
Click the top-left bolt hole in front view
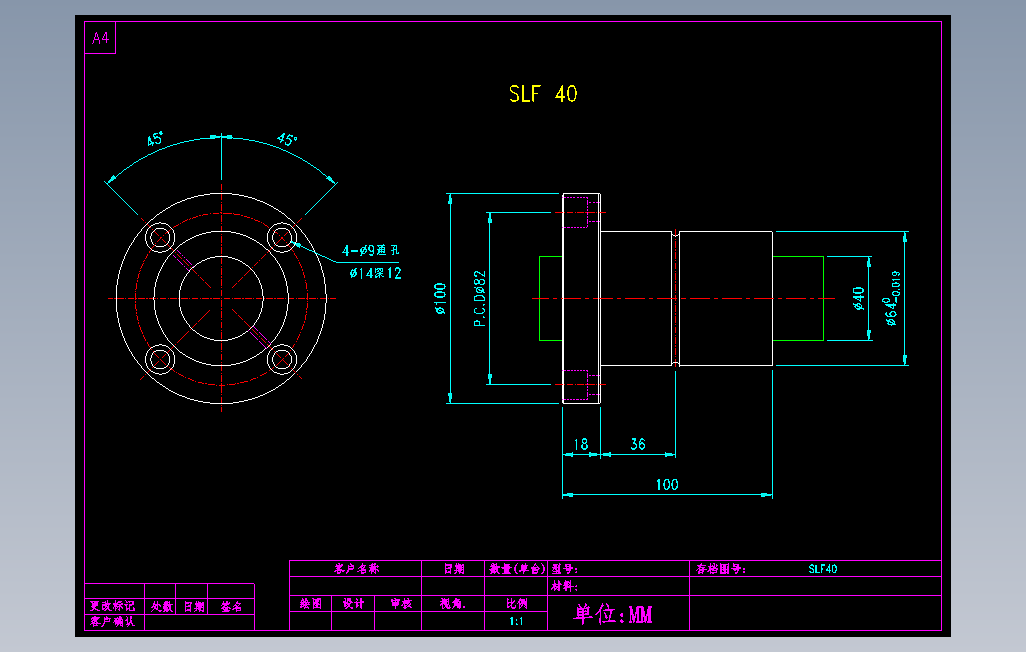[160, 238]
